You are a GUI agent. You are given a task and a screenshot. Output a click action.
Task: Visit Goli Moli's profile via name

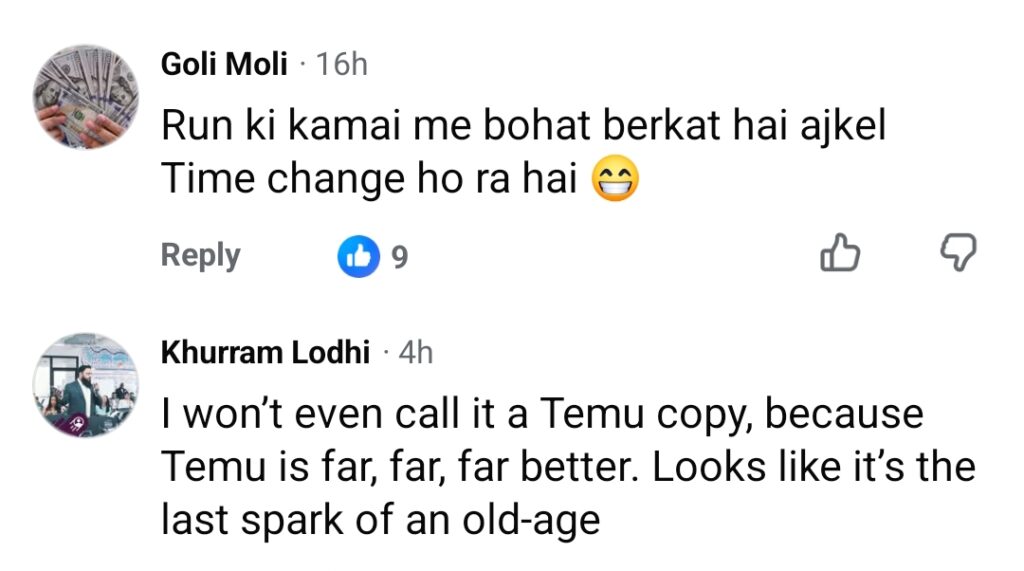click(x=224, y=64)
